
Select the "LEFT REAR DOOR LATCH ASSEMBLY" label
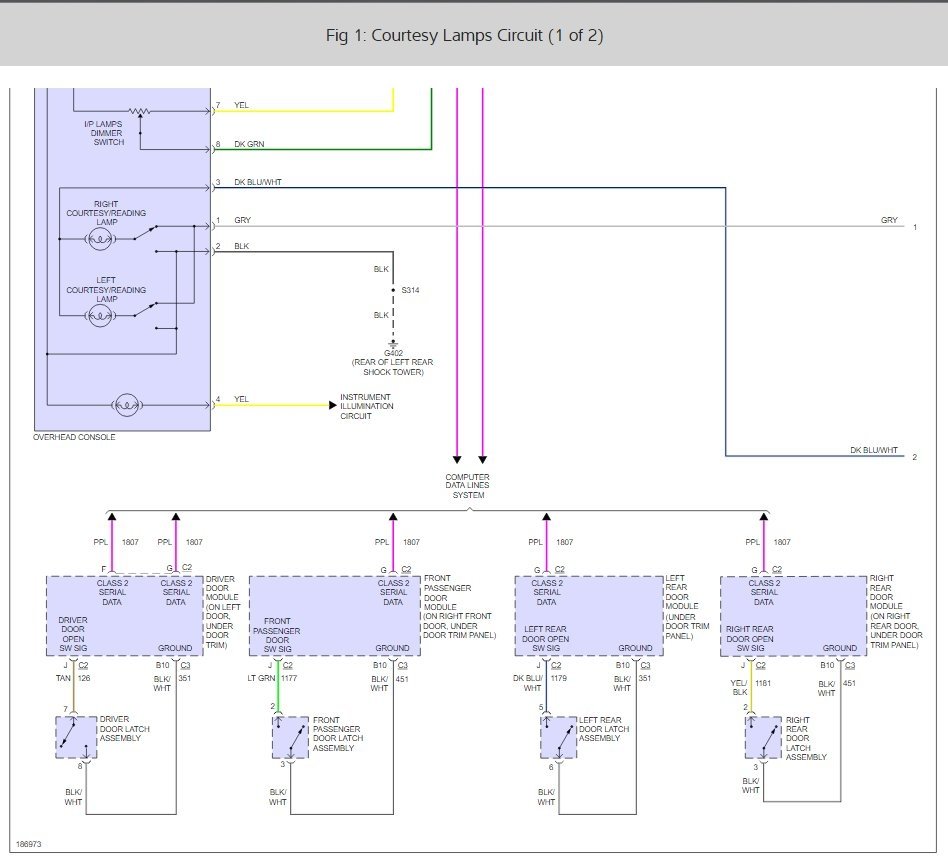(604, 729)
